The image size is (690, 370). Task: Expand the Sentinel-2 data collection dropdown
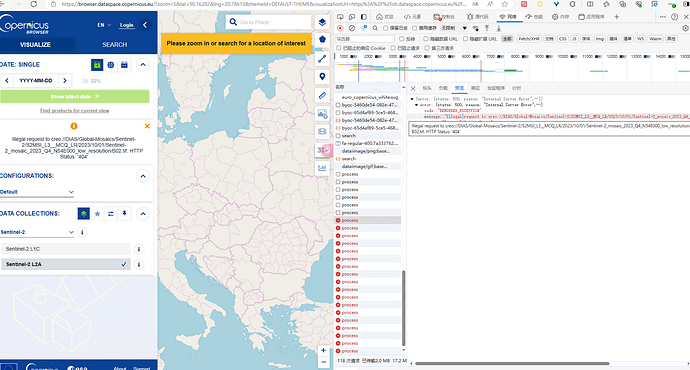click(x=37, y=232)
